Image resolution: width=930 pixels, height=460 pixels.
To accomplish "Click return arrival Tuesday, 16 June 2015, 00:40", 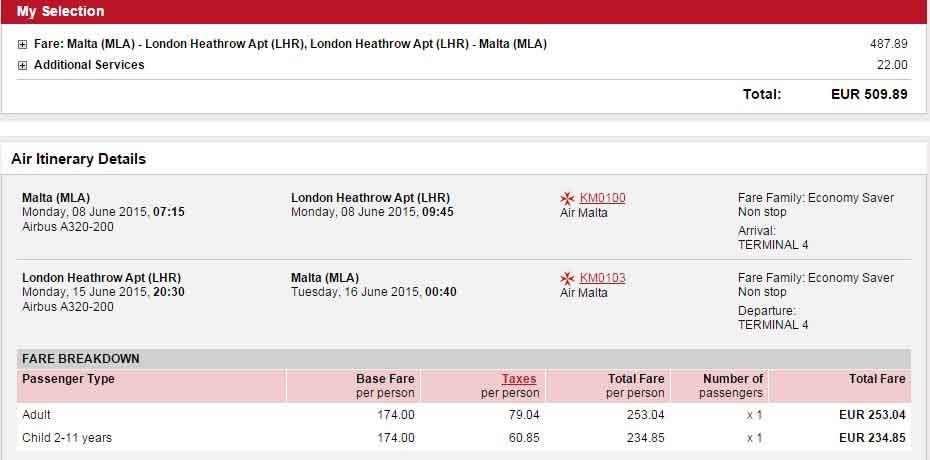I will click(374, 292).
